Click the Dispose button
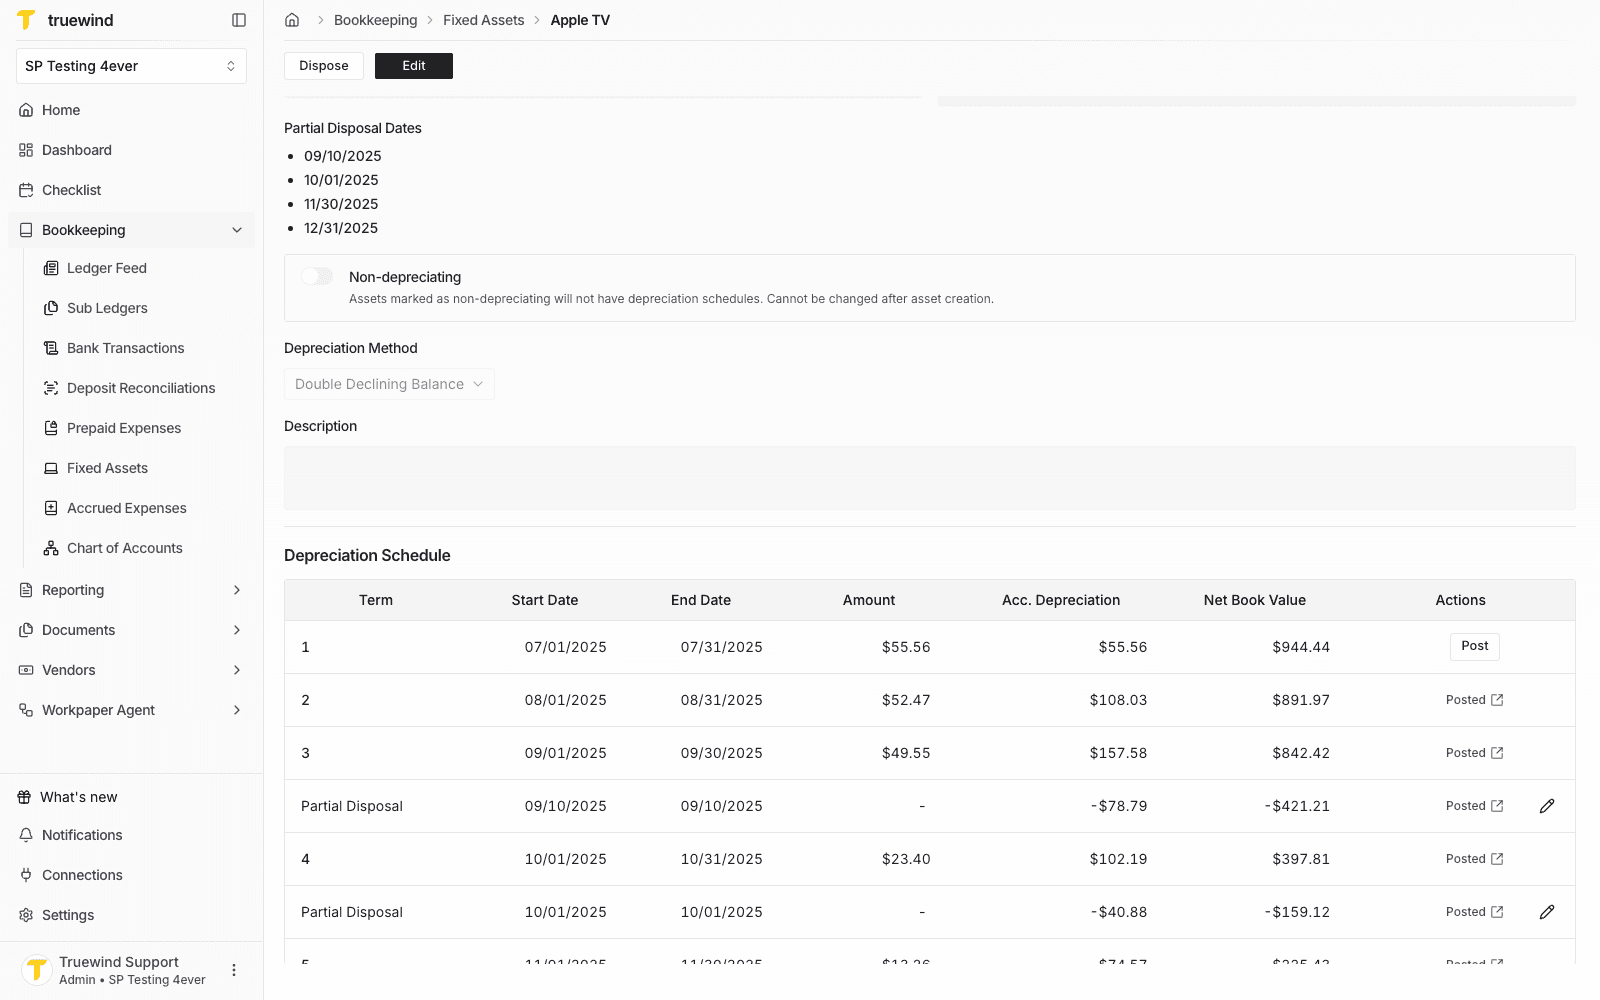The height and width of the screenshot is (1000, 1600). click(324, 66)
